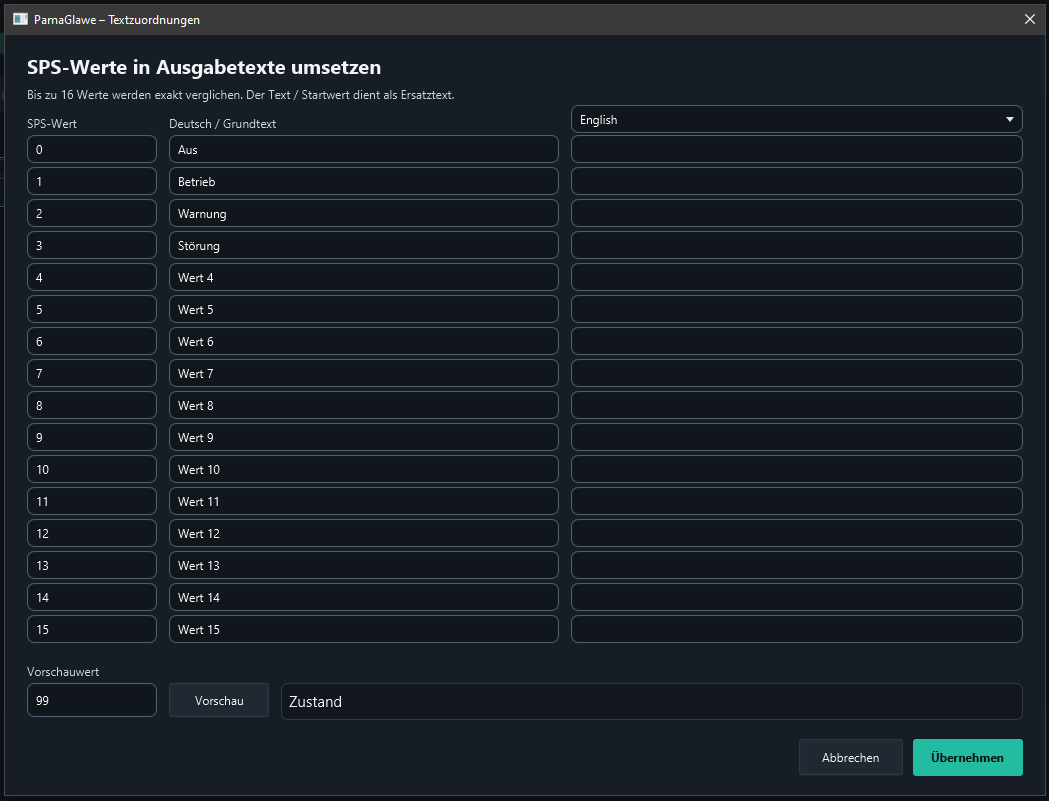Click the heading 'SPS-Werte in Ausgabetexte umsetzen'
The image size is (1049, 801).
point(204,67)
